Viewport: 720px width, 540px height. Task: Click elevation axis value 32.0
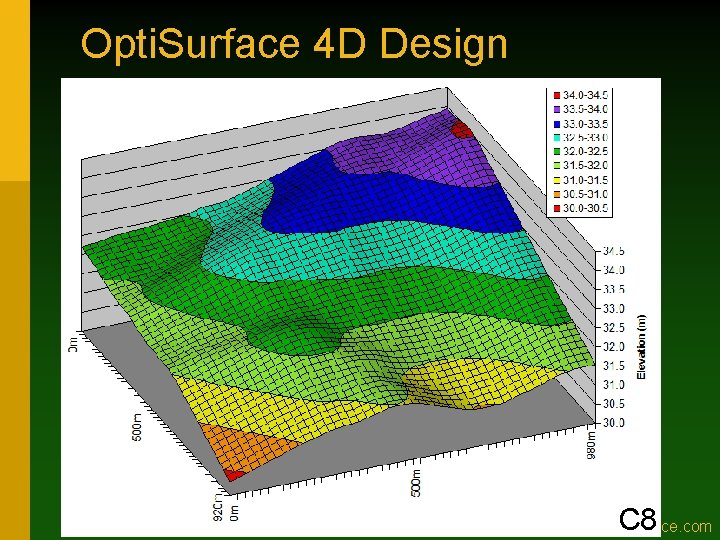(x=613, y=347)
